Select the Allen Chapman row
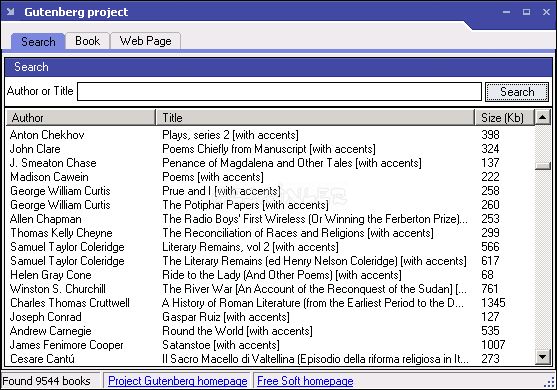 tap(270, 219)
